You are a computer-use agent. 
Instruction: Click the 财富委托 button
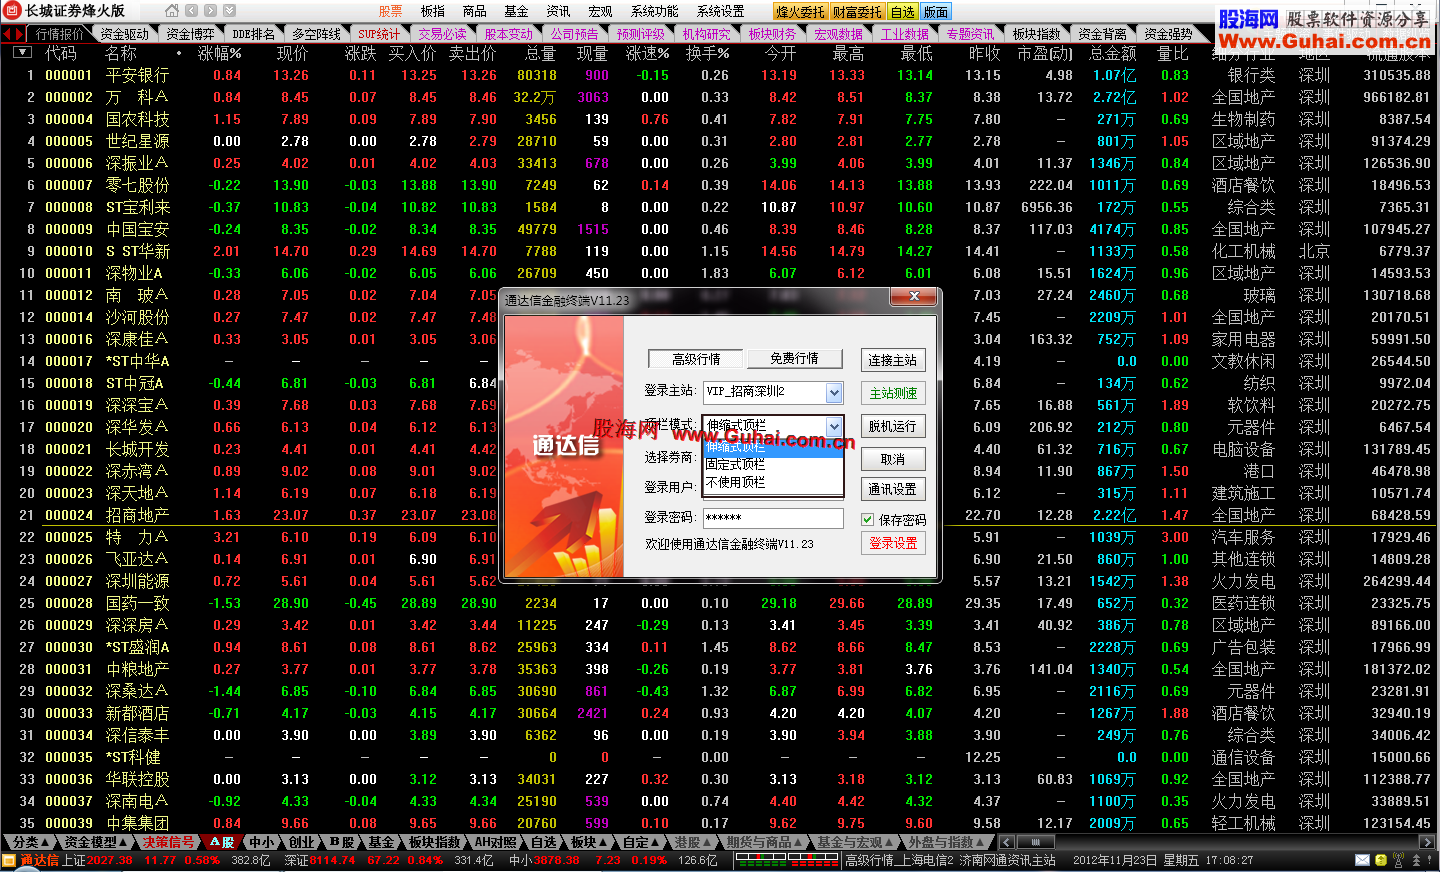(x=857, y=12)
